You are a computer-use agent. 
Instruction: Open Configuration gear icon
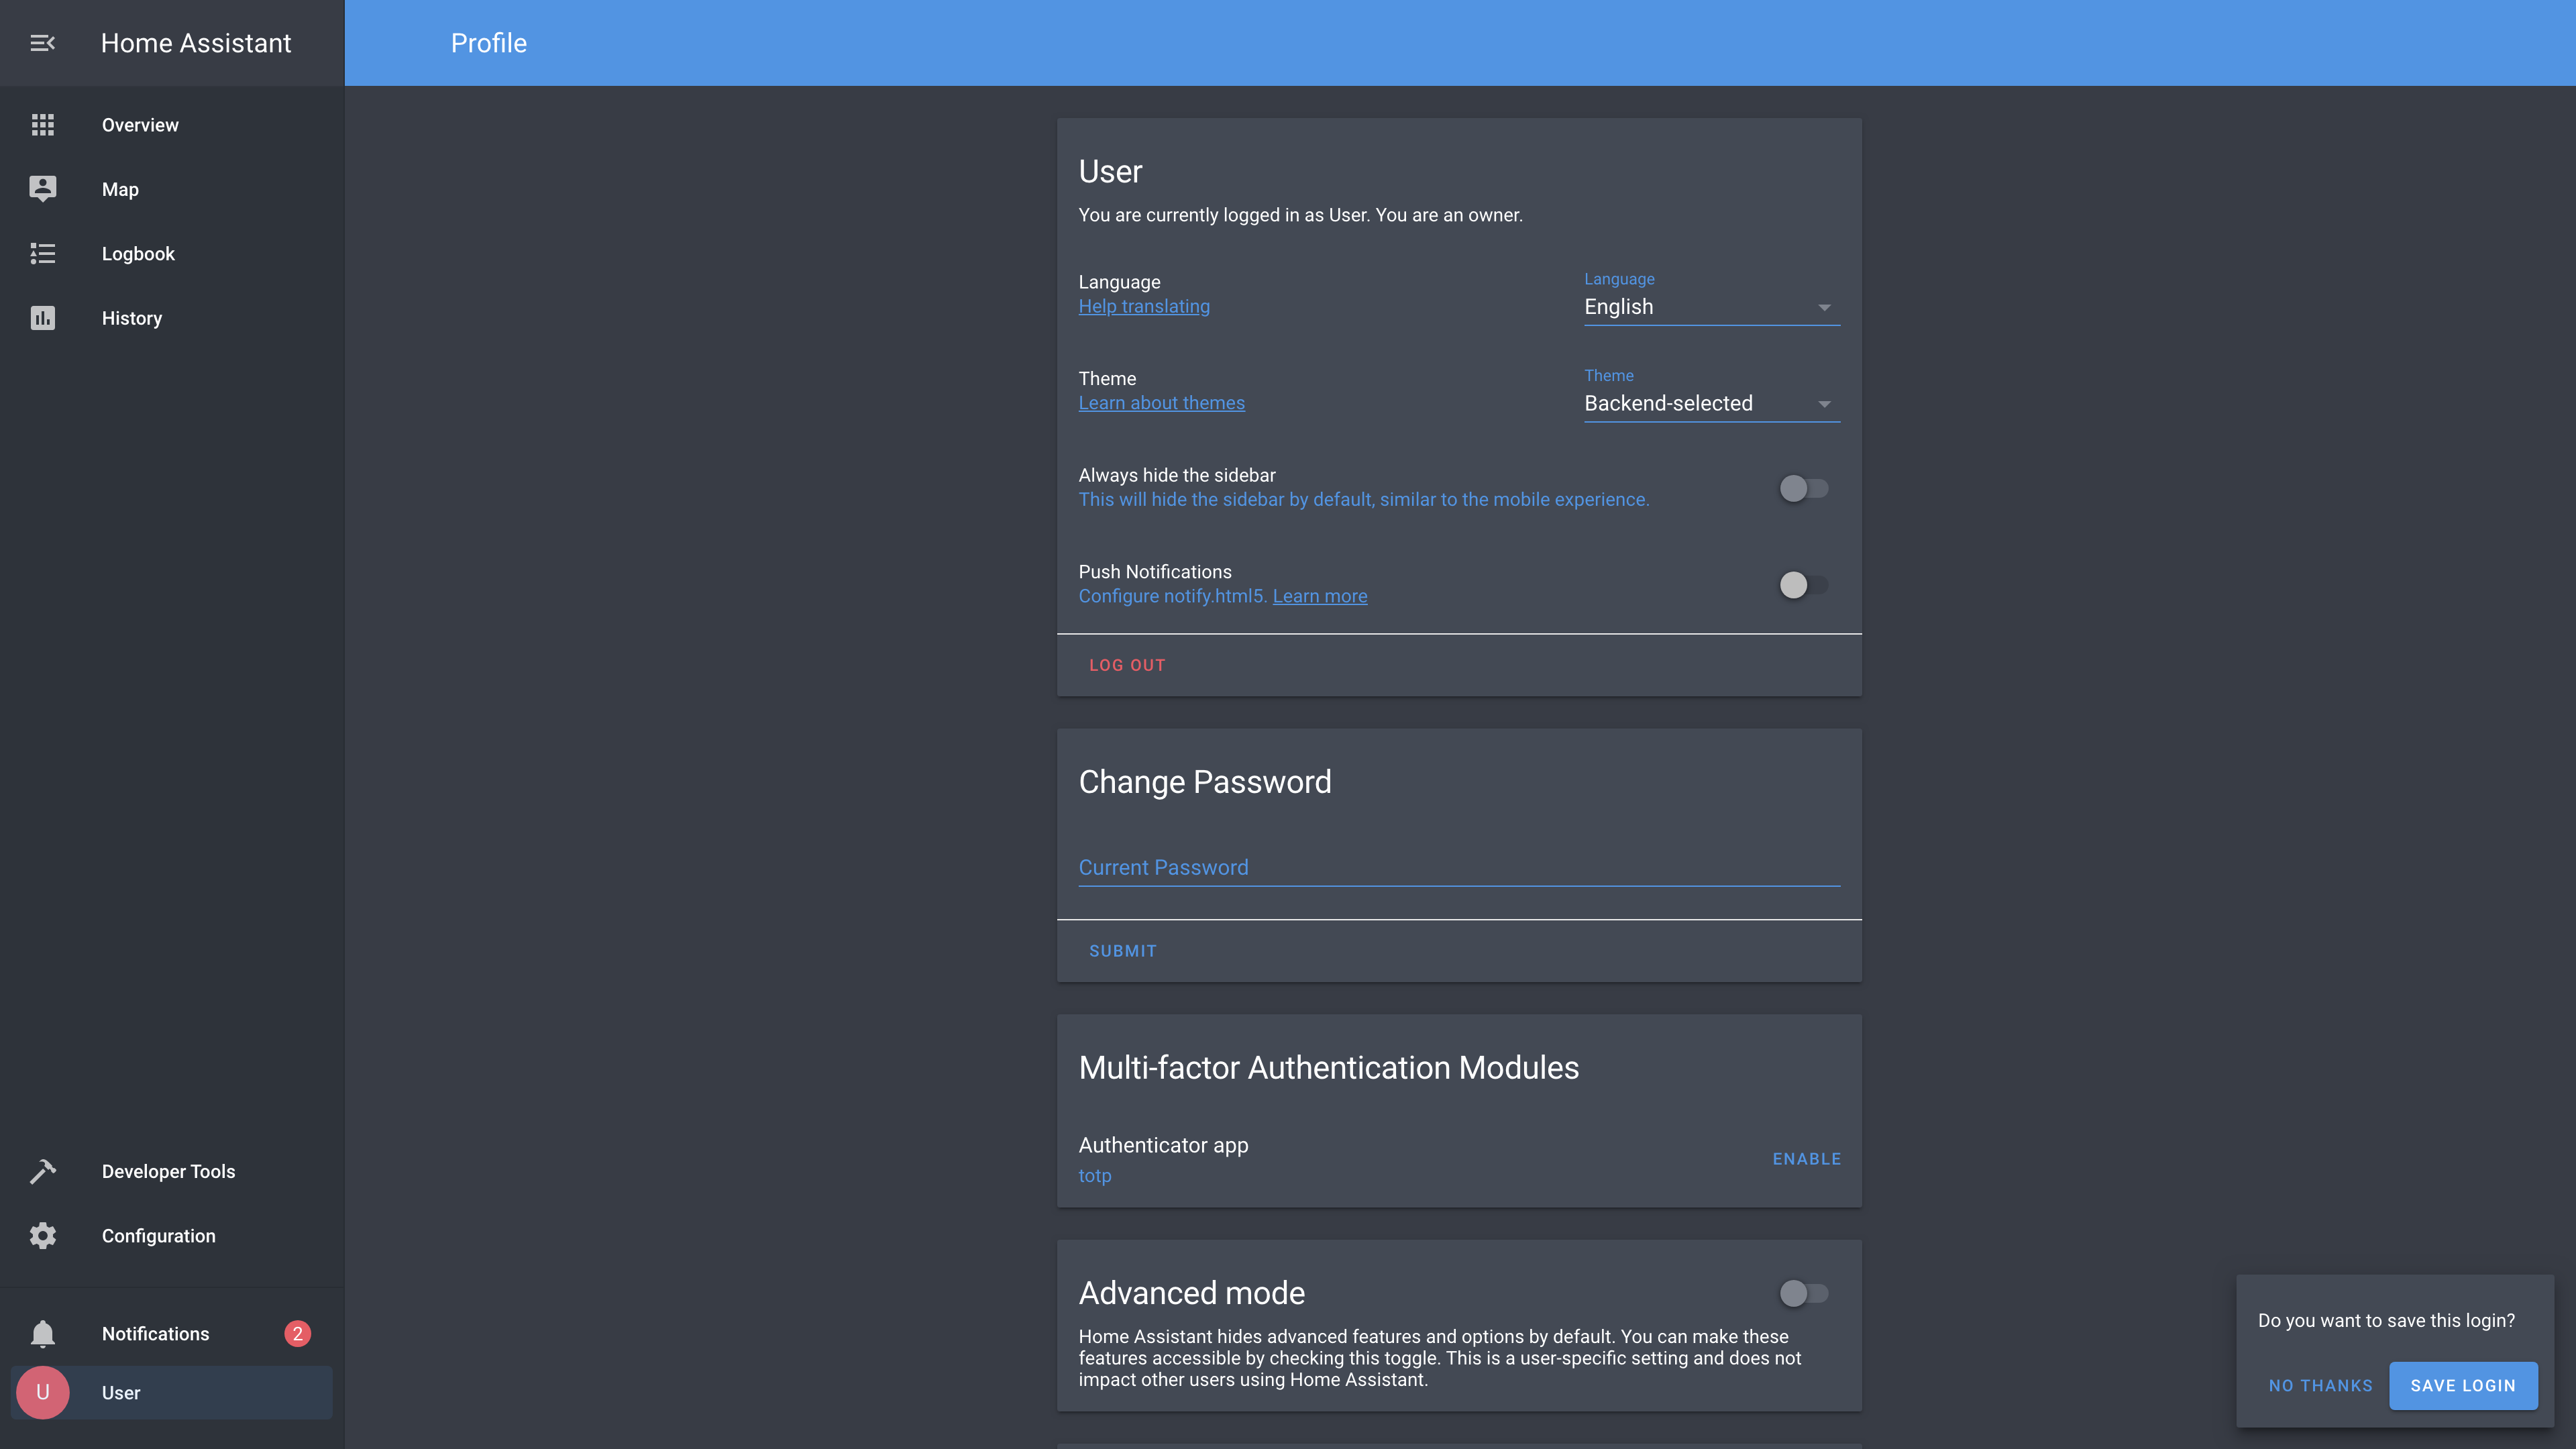pos(42,1236)
